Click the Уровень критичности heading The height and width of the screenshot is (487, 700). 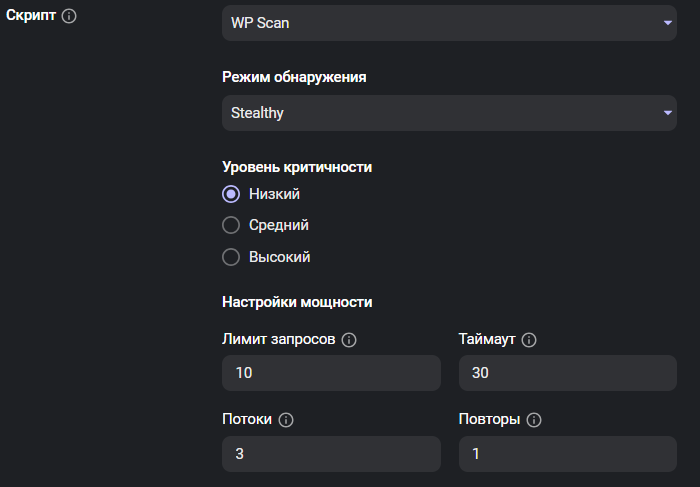tap(297, 167)
